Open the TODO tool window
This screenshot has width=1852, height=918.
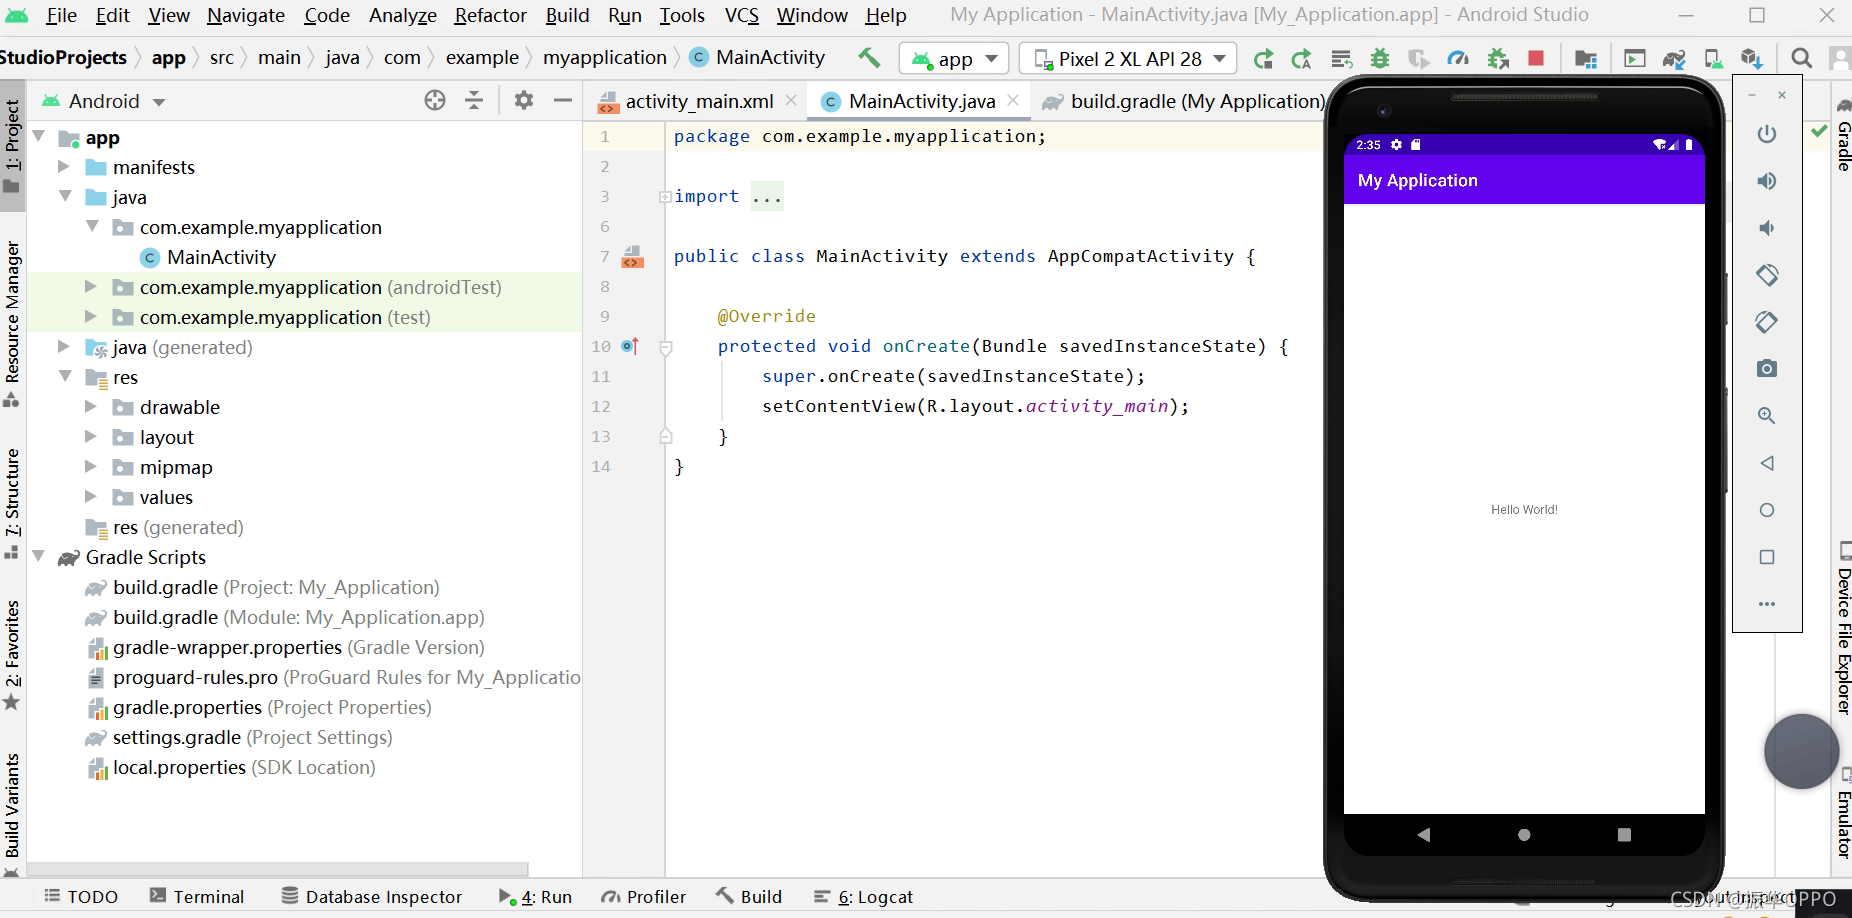click(x=81, y=896)
